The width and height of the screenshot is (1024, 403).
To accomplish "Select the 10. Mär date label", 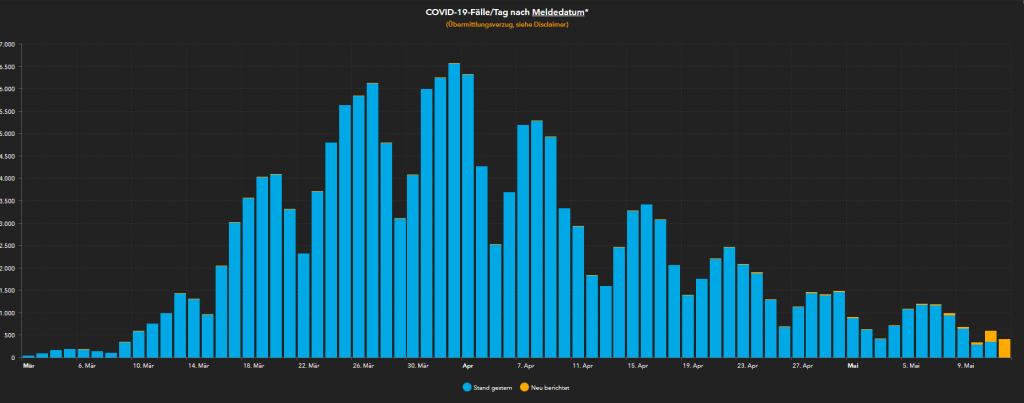I will [142, 366].
